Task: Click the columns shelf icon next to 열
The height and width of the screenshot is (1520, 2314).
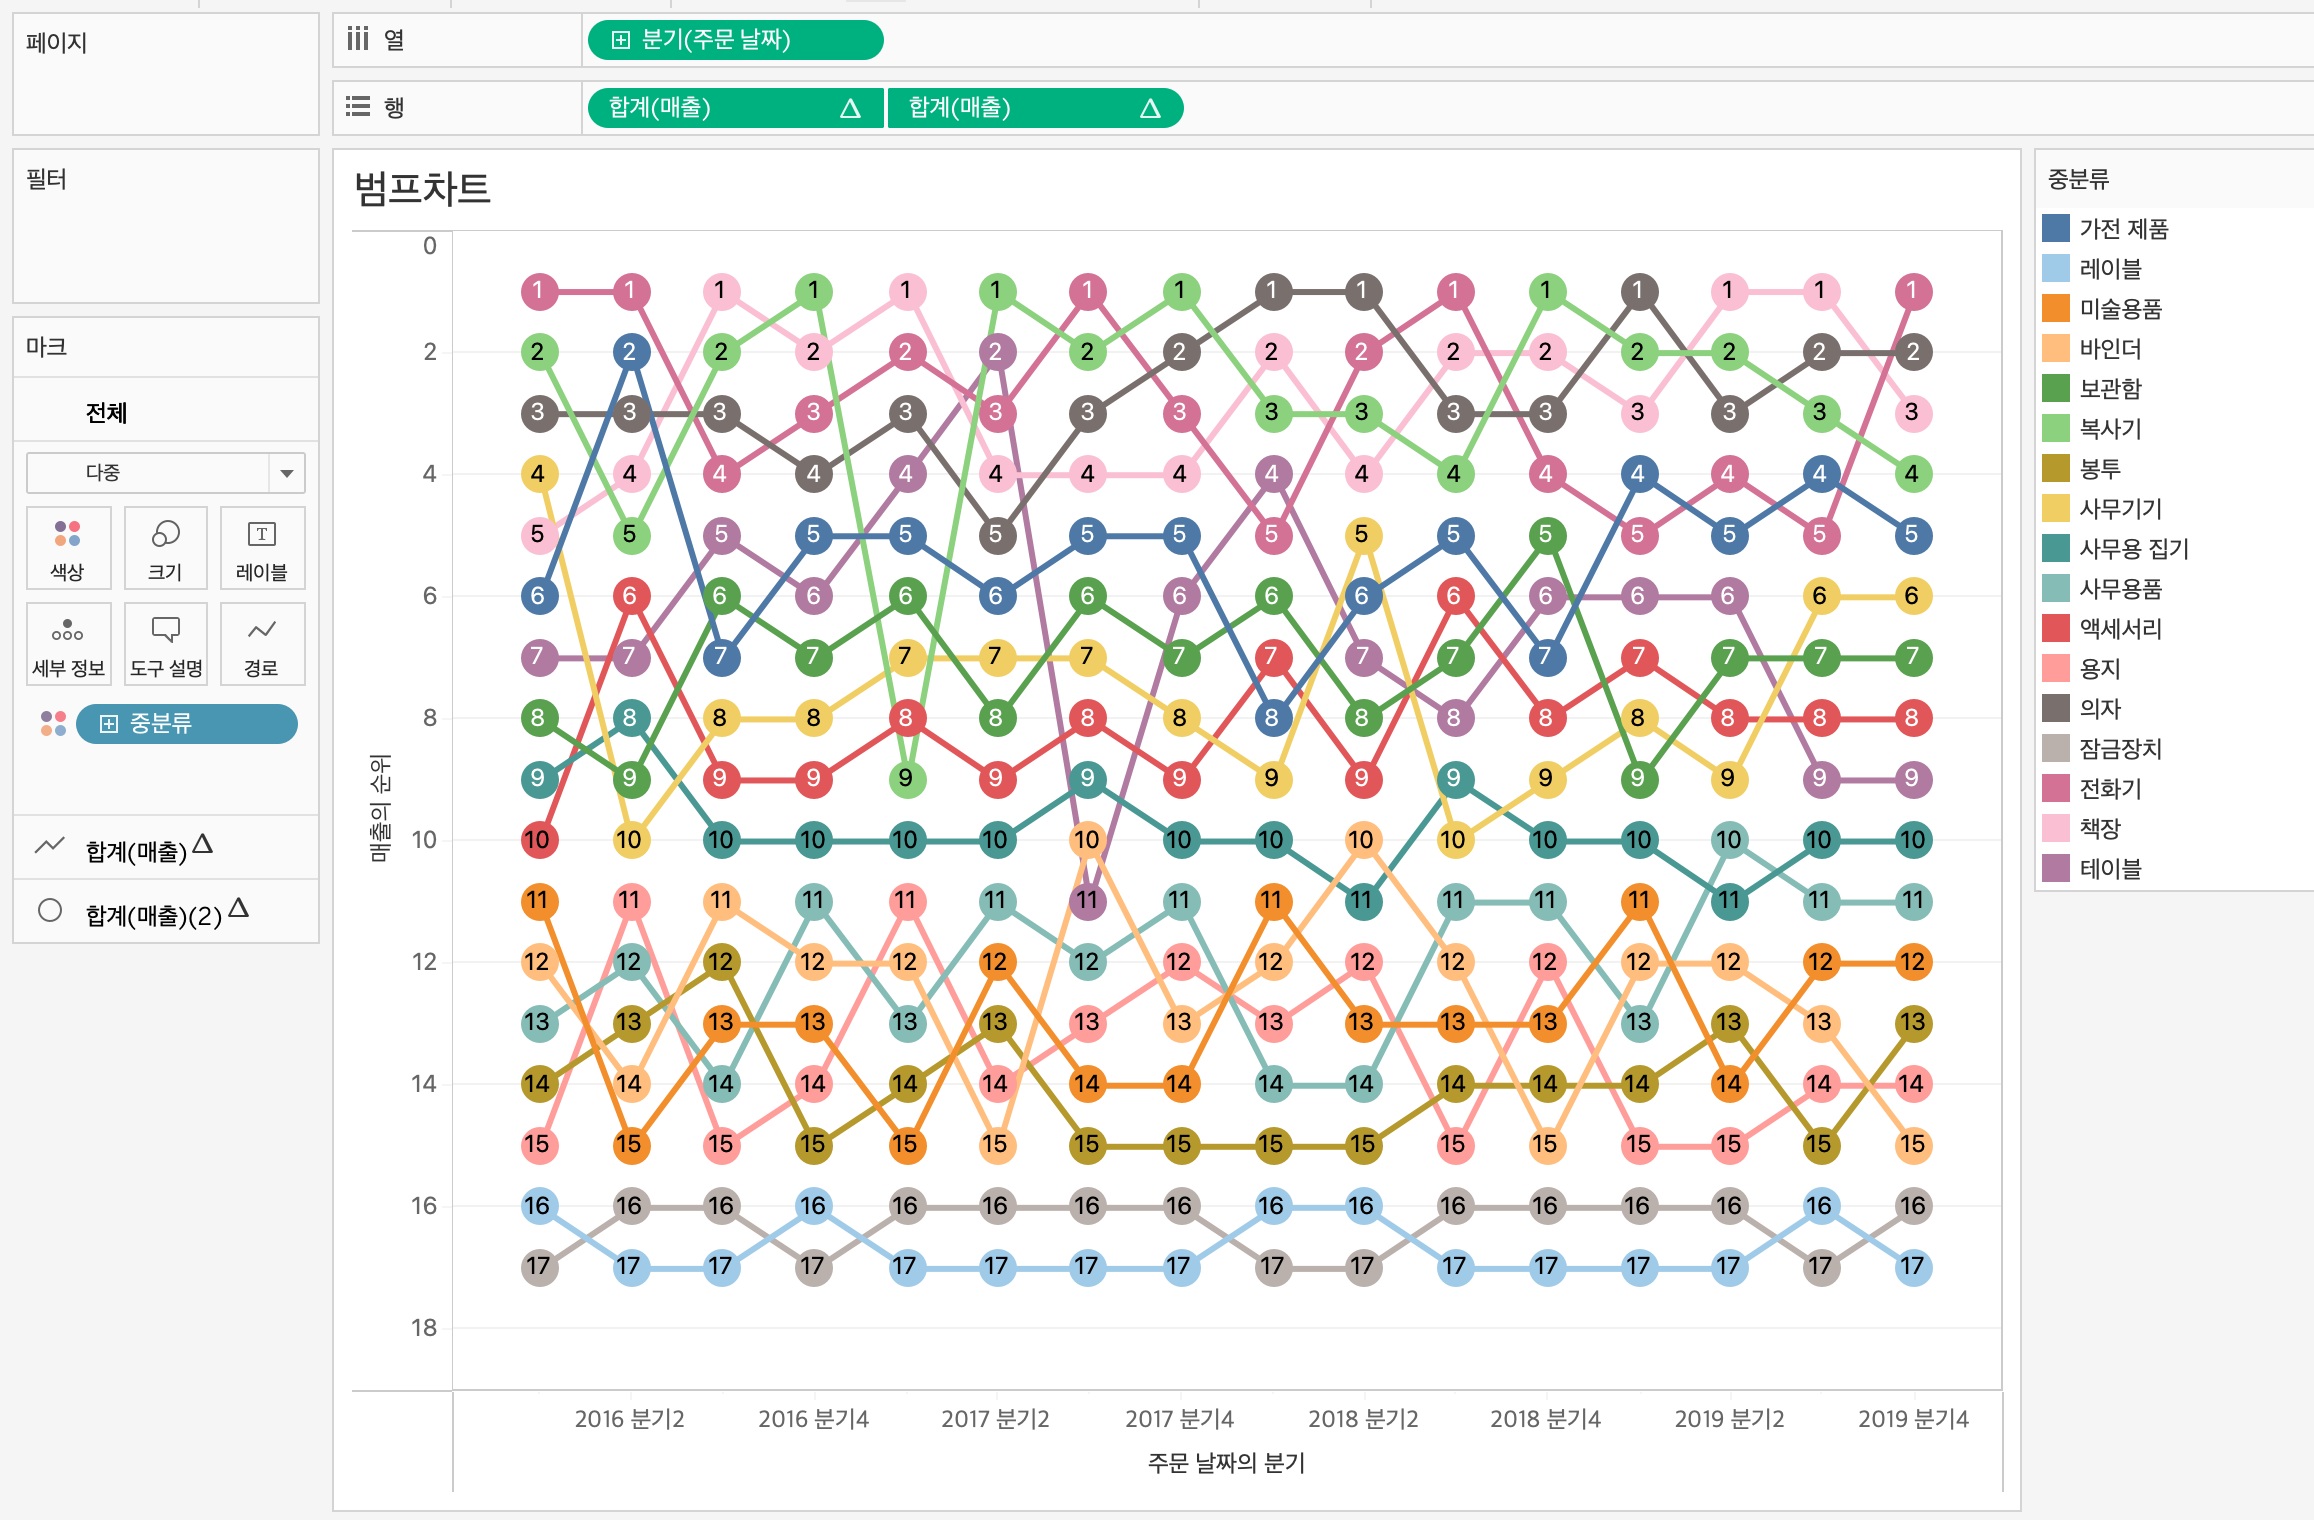Action: click(x=358, y=40)
